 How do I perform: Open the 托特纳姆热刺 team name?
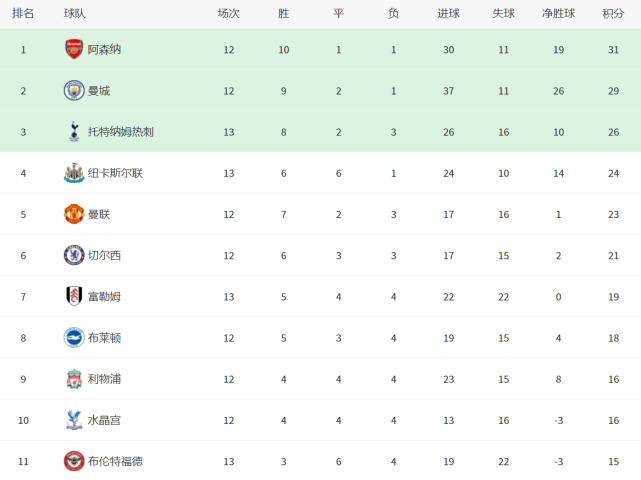[121, 132]
